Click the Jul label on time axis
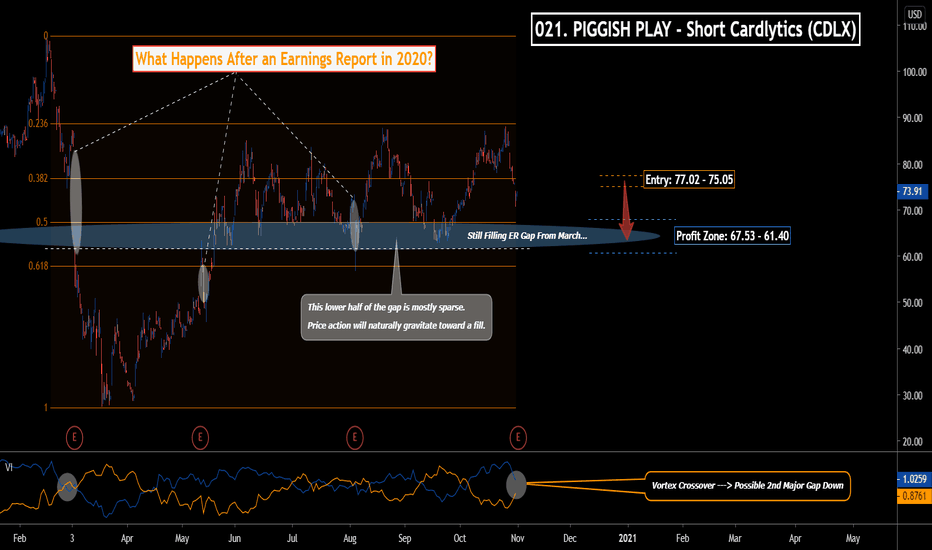932x550 pixels. (292, 538)
